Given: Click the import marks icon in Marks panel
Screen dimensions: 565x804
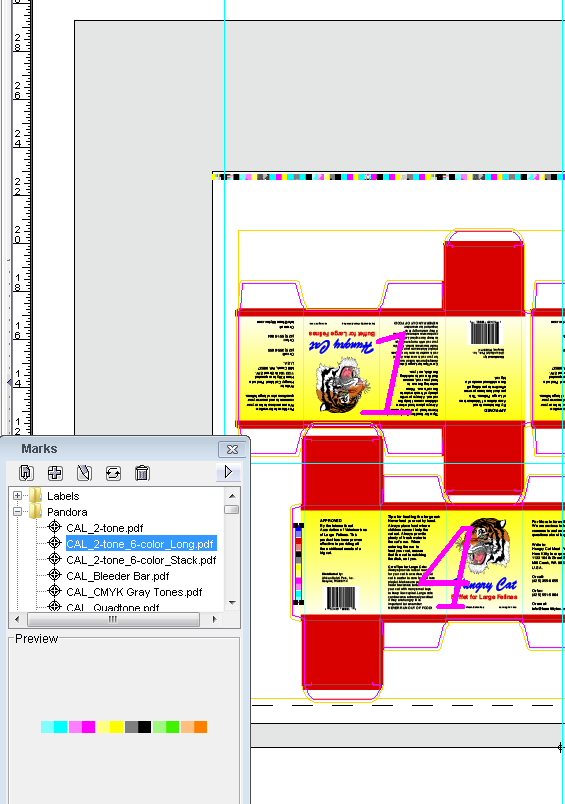Looking at the screenshot, I should [26, 472].
